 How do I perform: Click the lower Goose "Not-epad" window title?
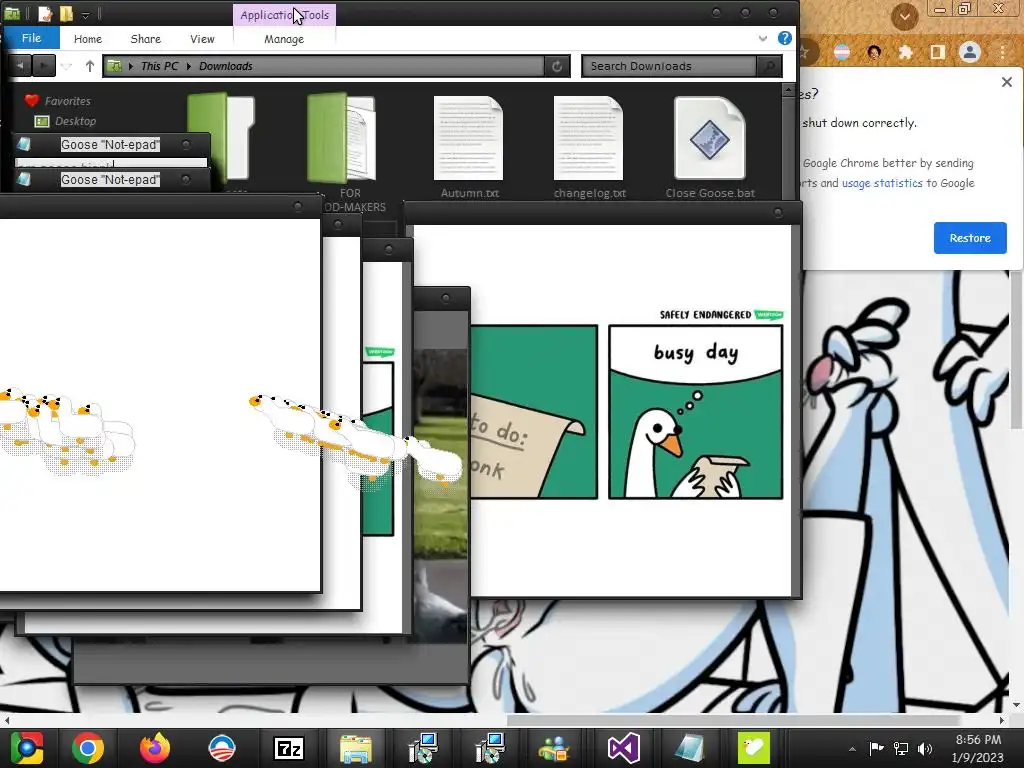(x=110, y=180)
